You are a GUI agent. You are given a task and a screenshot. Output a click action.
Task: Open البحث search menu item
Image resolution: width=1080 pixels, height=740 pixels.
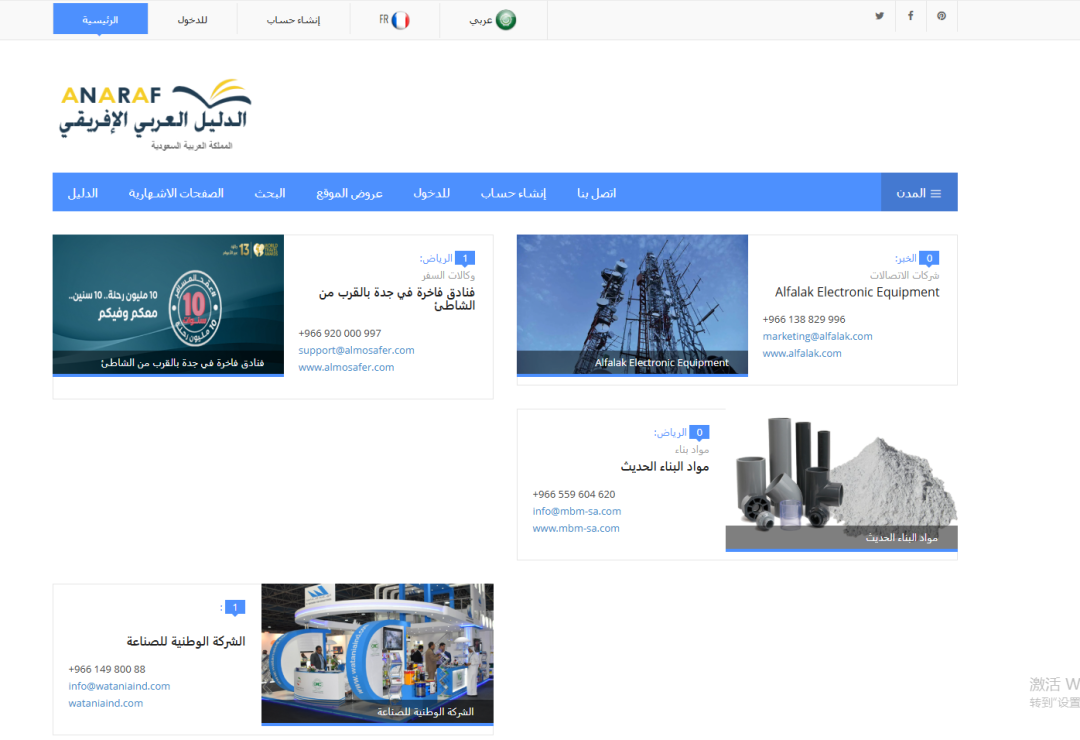[269, 193]
